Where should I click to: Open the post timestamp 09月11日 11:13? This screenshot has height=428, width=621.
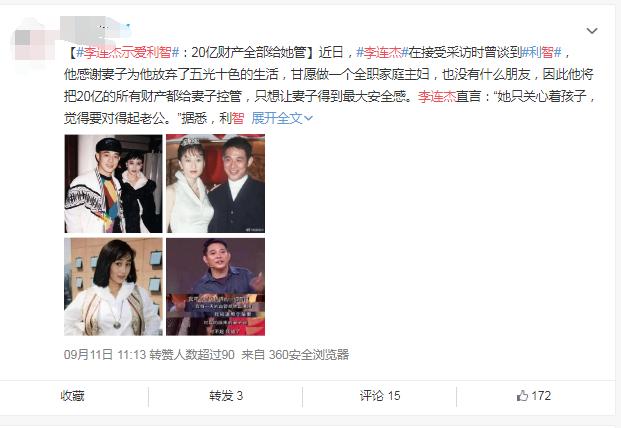pos(105,354)
